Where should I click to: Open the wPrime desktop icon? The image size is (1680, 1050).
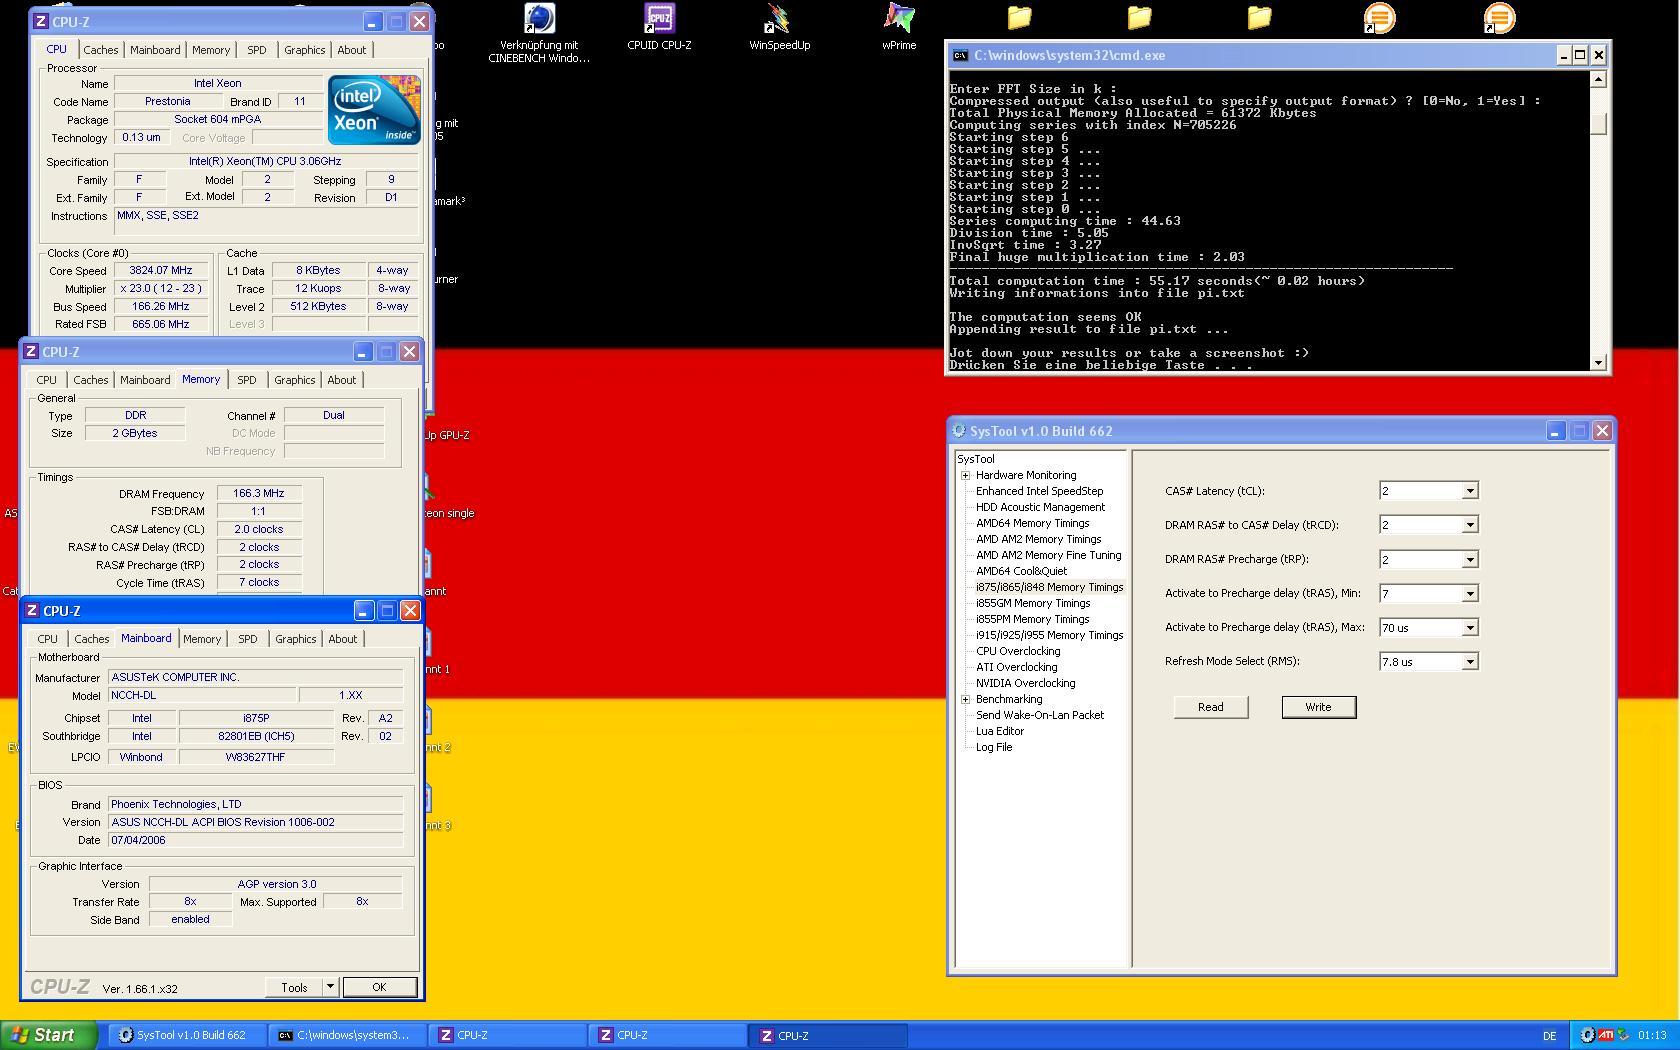[x=899, y=19]
